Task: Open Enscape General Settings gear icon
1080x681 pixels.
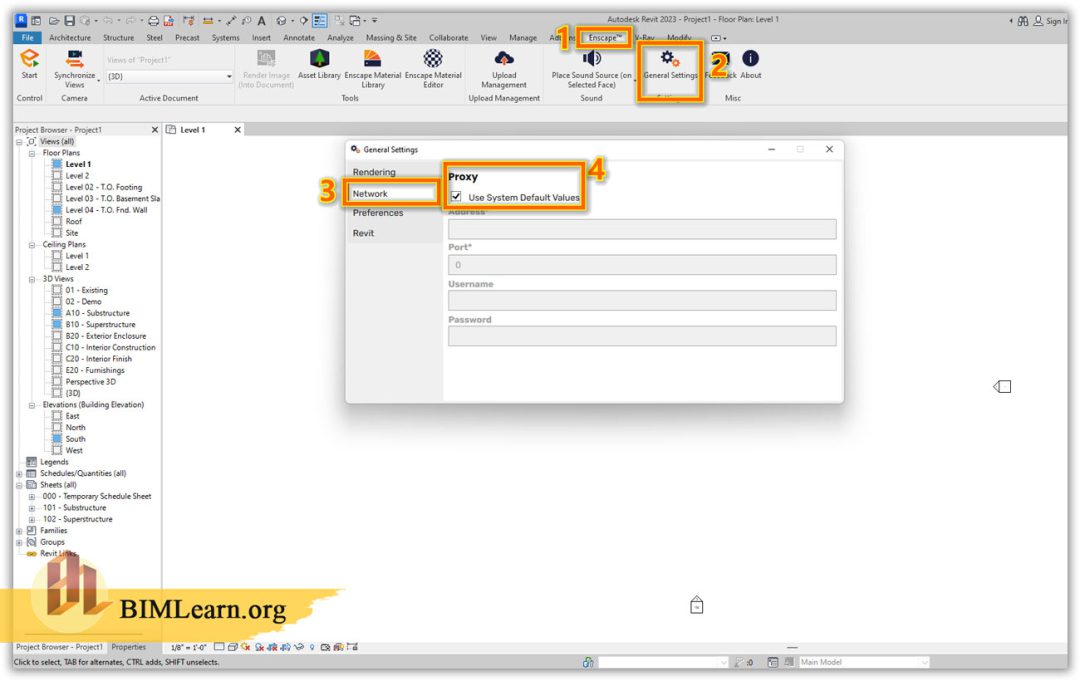Action: [x=669, y=59]
